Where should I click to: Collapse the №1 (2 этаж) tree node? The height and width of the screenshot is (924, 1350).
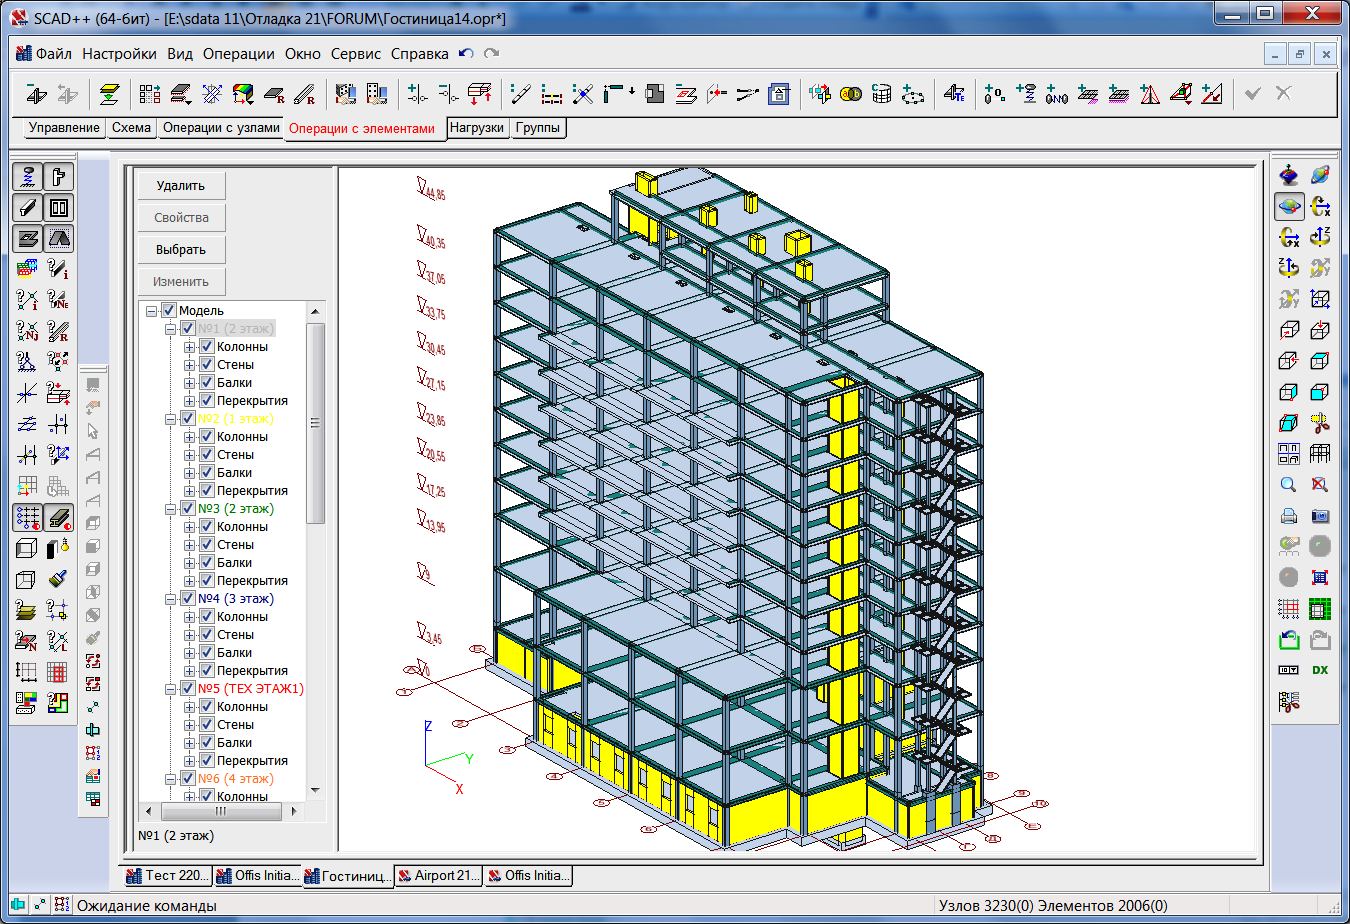tap(170, 329)
